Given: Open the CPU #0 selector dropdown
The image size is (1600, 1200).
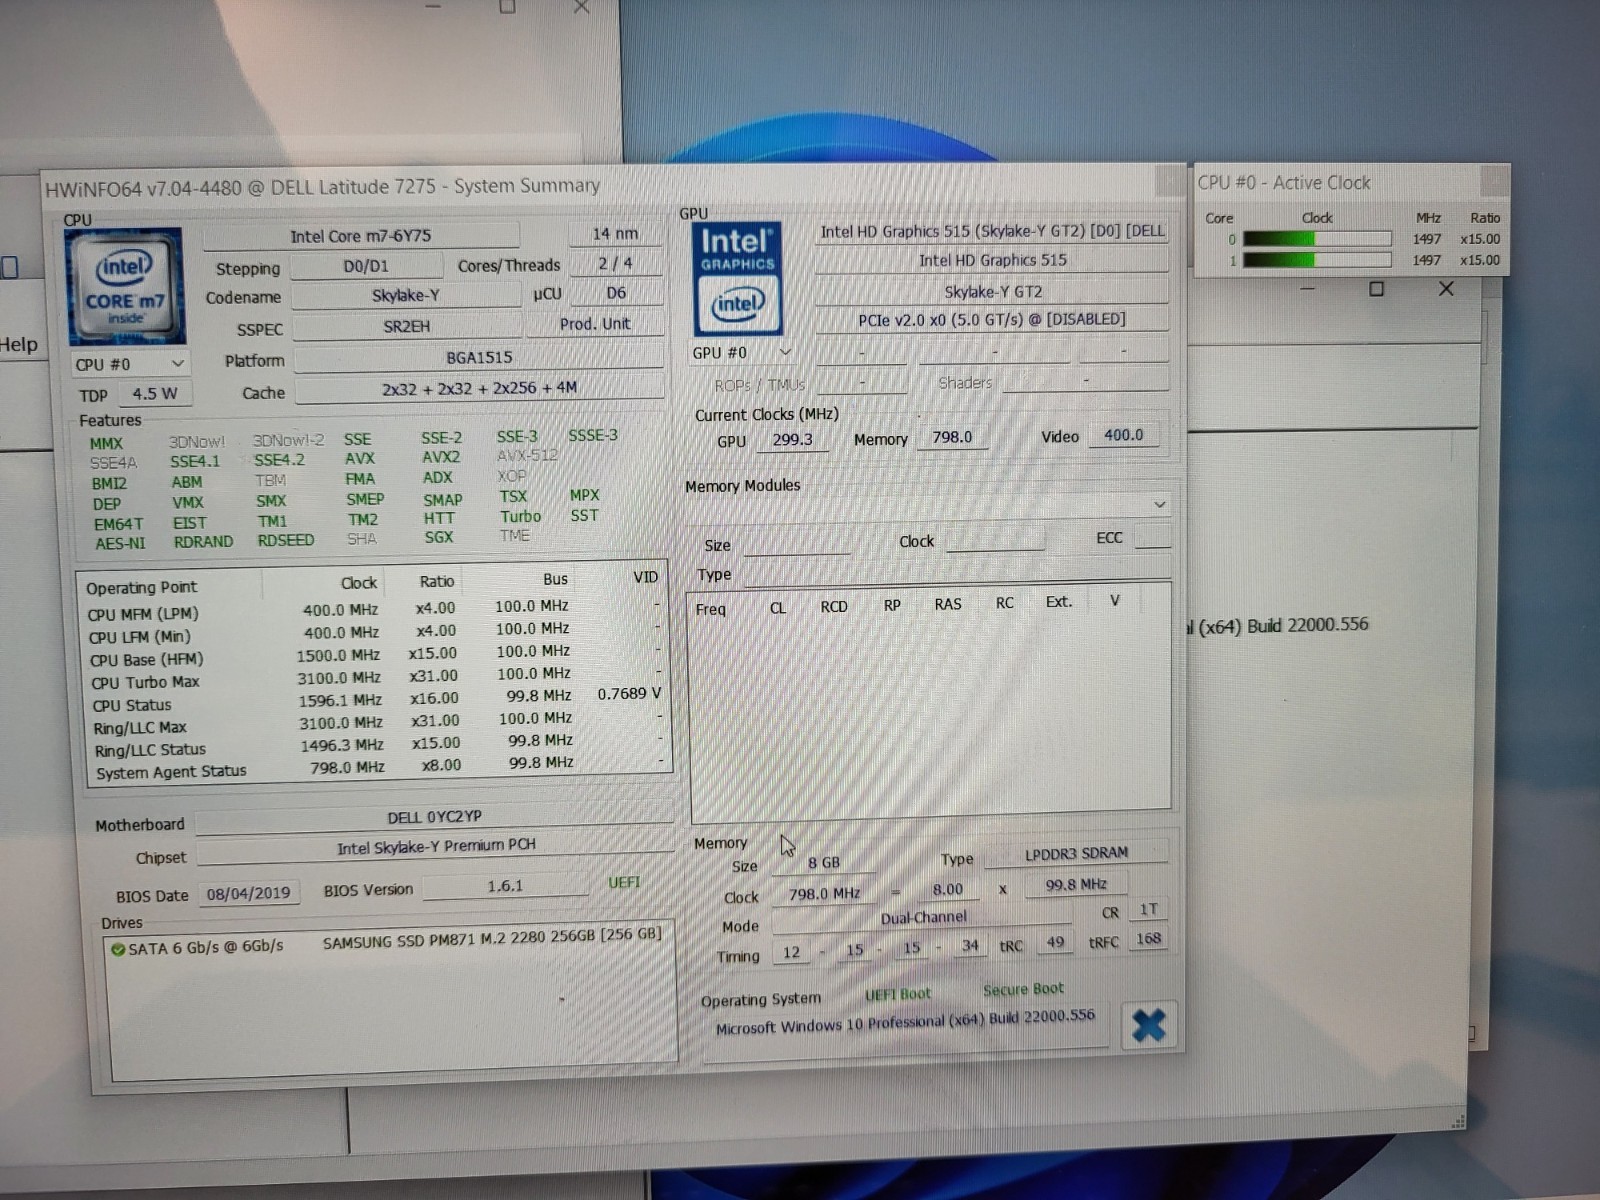Looking at the screenshot, I should pos(129,364).
